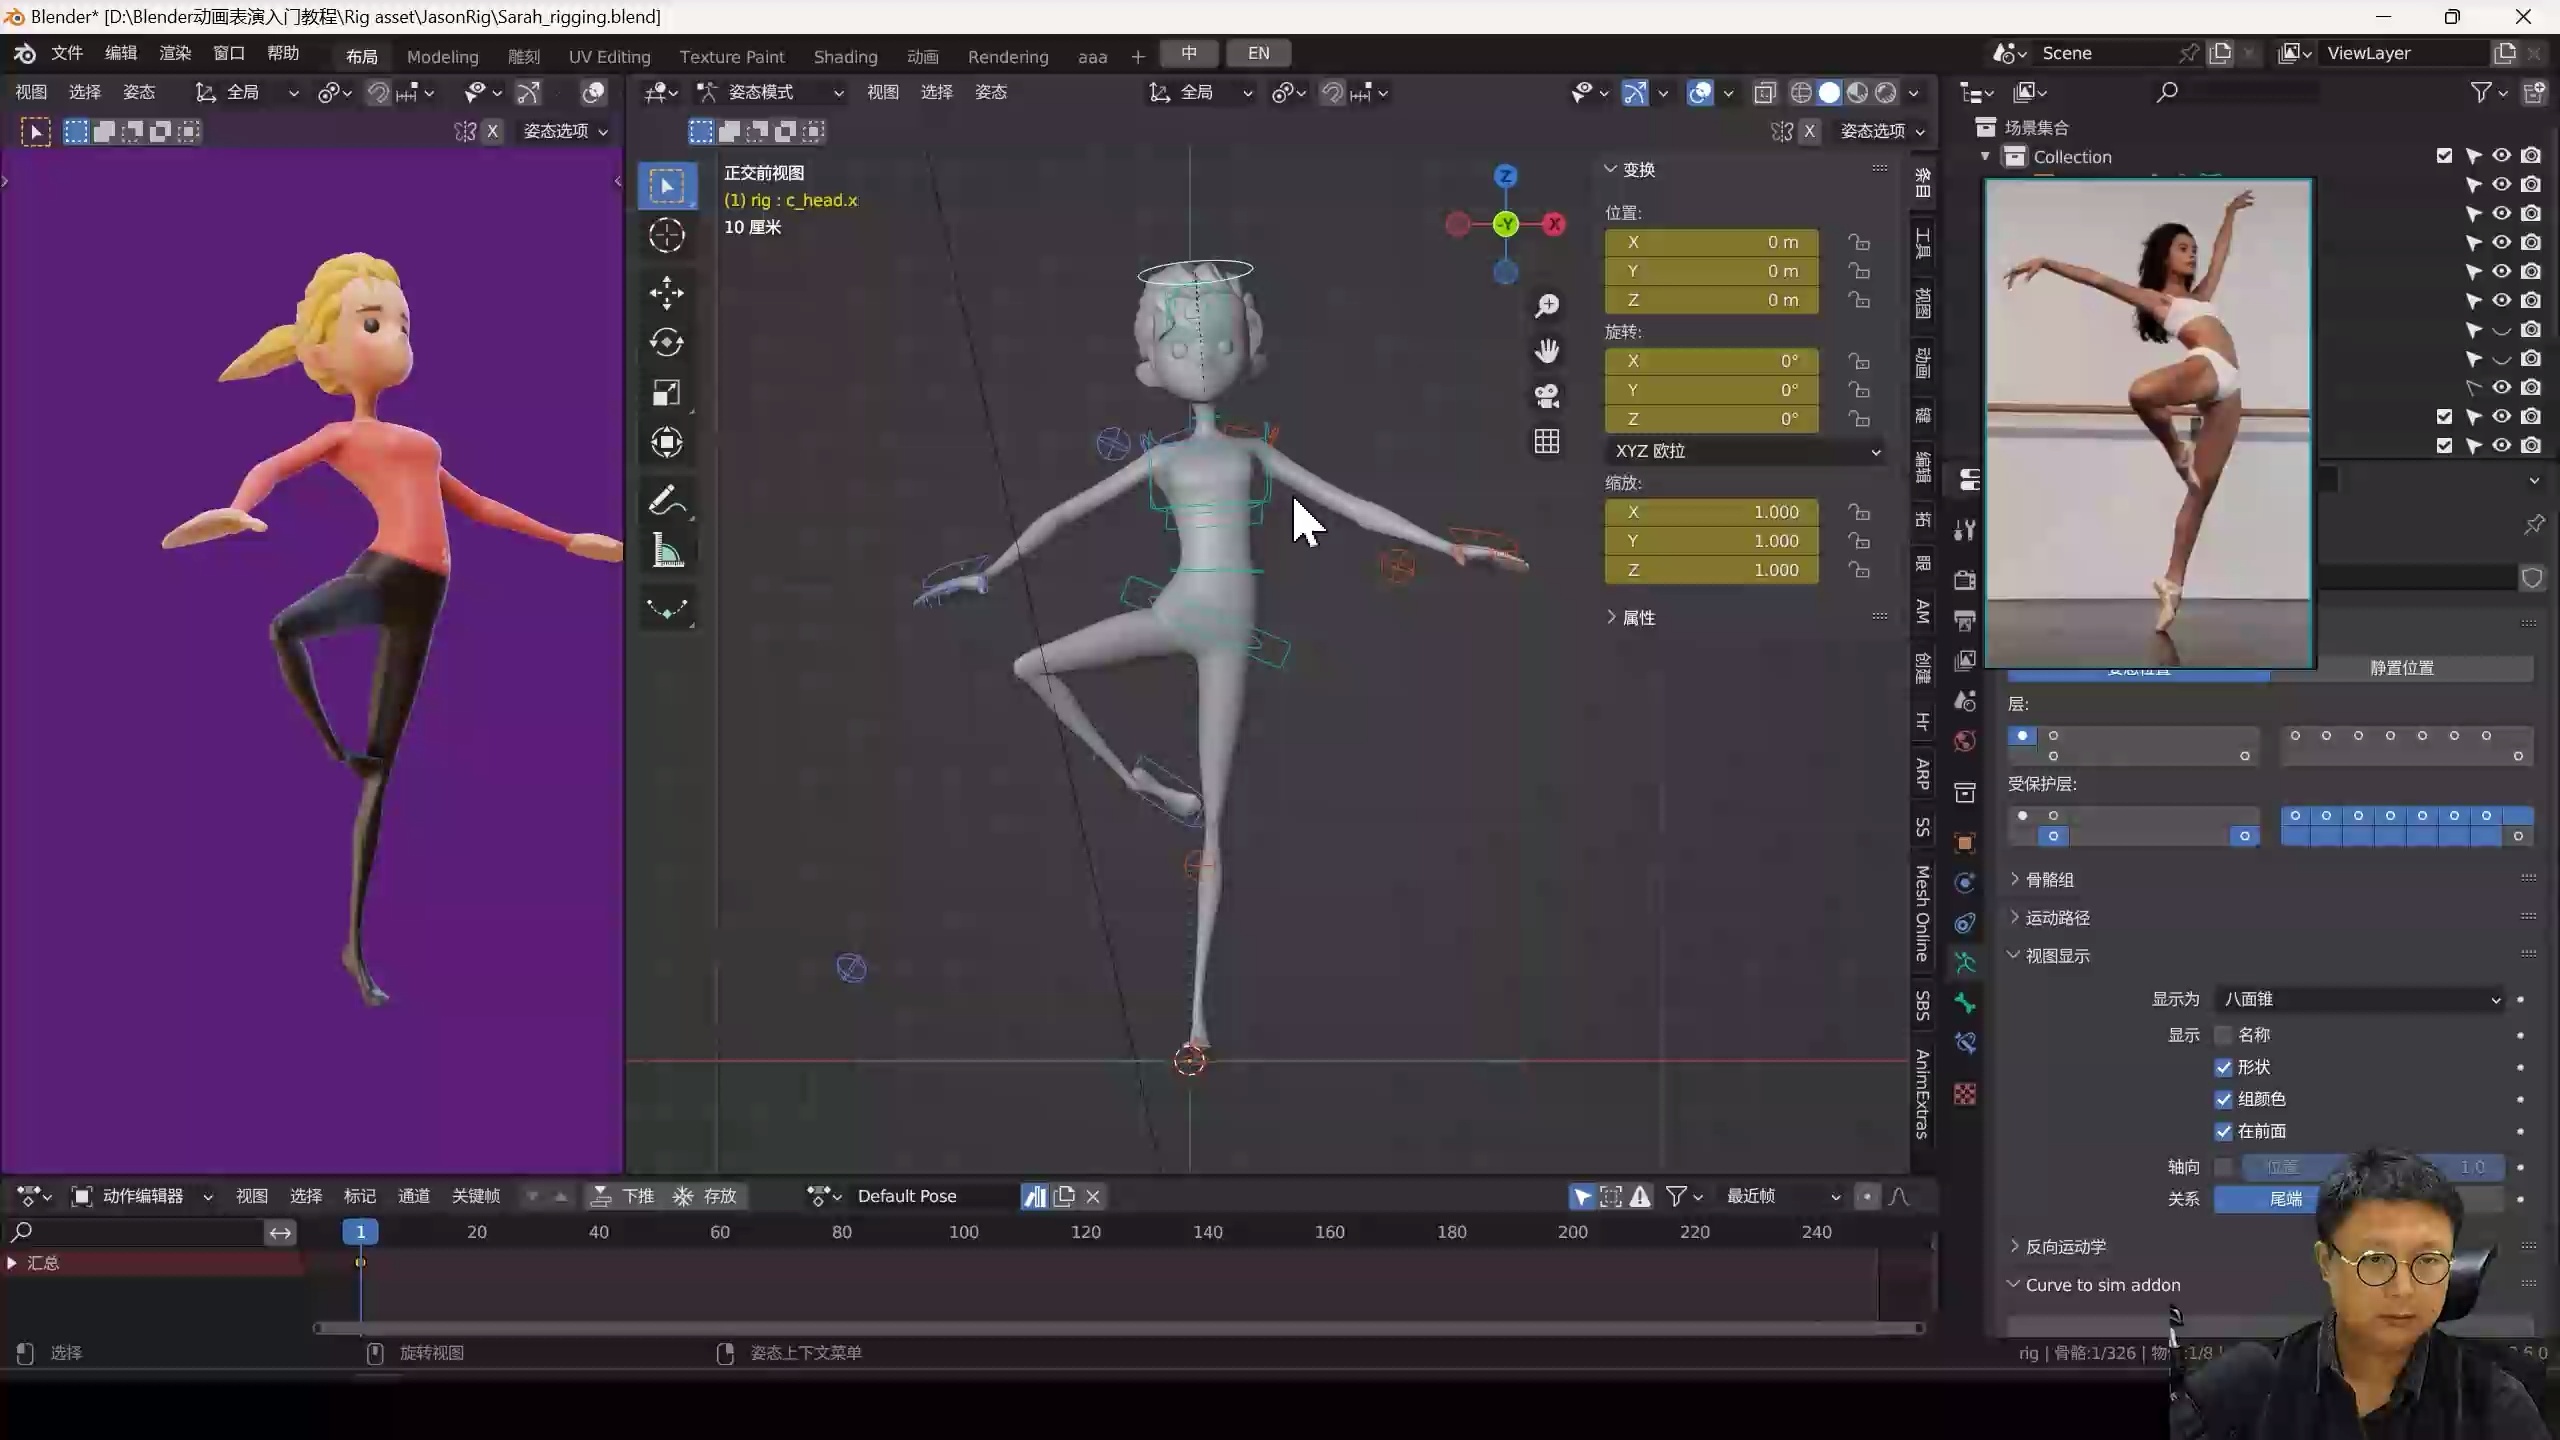The height and width of the screenshot is (1440, 2560).
Task: Switch viewport to wireframe shading
Action: [x=1801, y=92]
